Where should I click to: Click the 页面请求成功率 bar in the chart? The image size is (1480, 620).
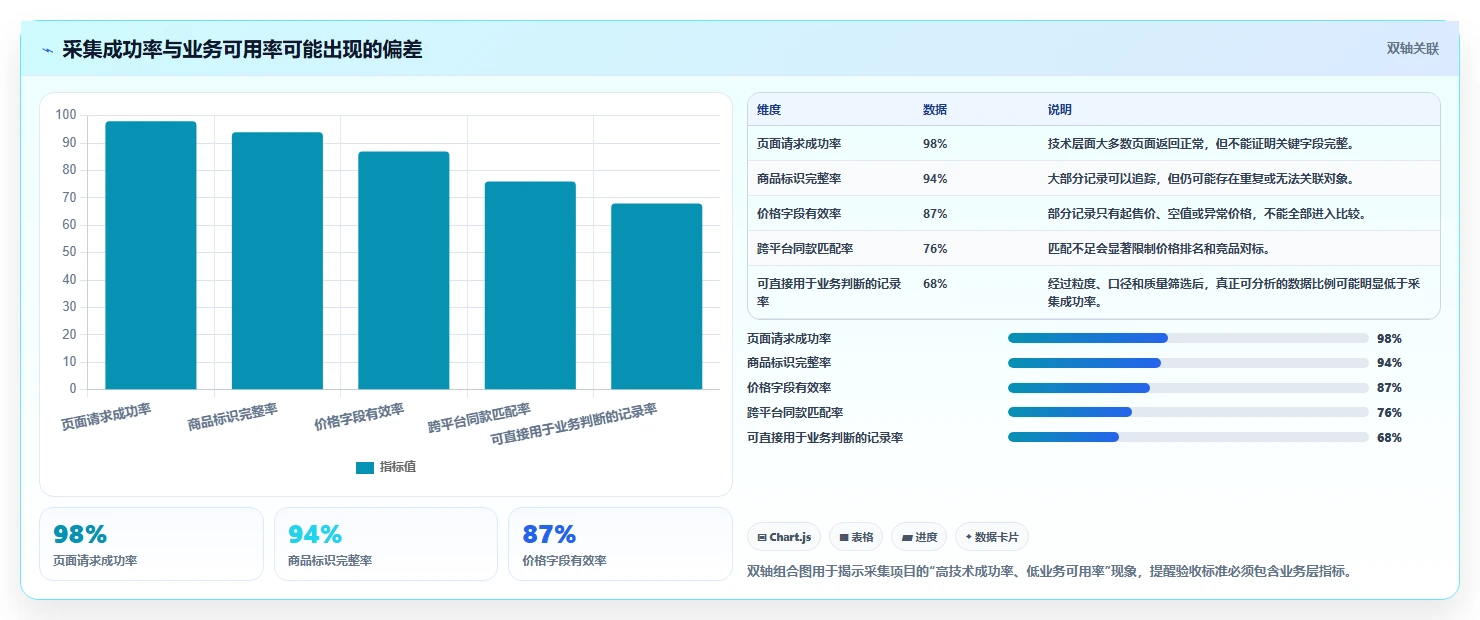(x=151, y=255)
